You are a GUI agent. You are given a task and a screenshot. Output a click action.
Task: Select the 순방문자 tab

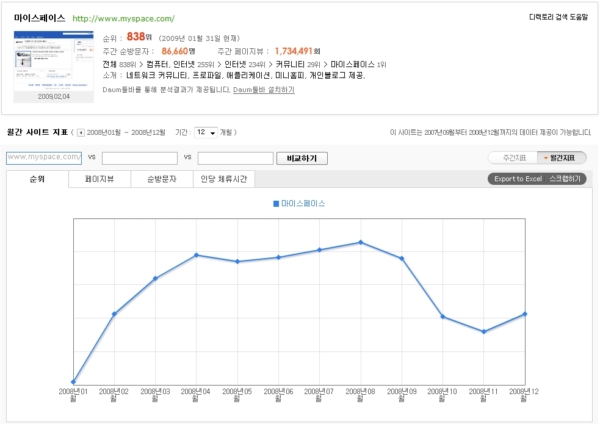pos(161,179)
